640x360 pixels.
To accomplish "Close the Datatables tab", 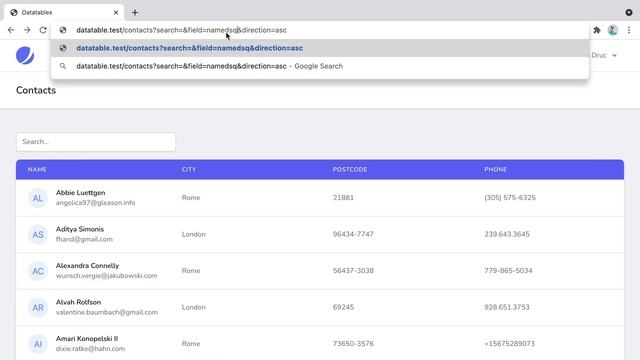I will point(116,13).
